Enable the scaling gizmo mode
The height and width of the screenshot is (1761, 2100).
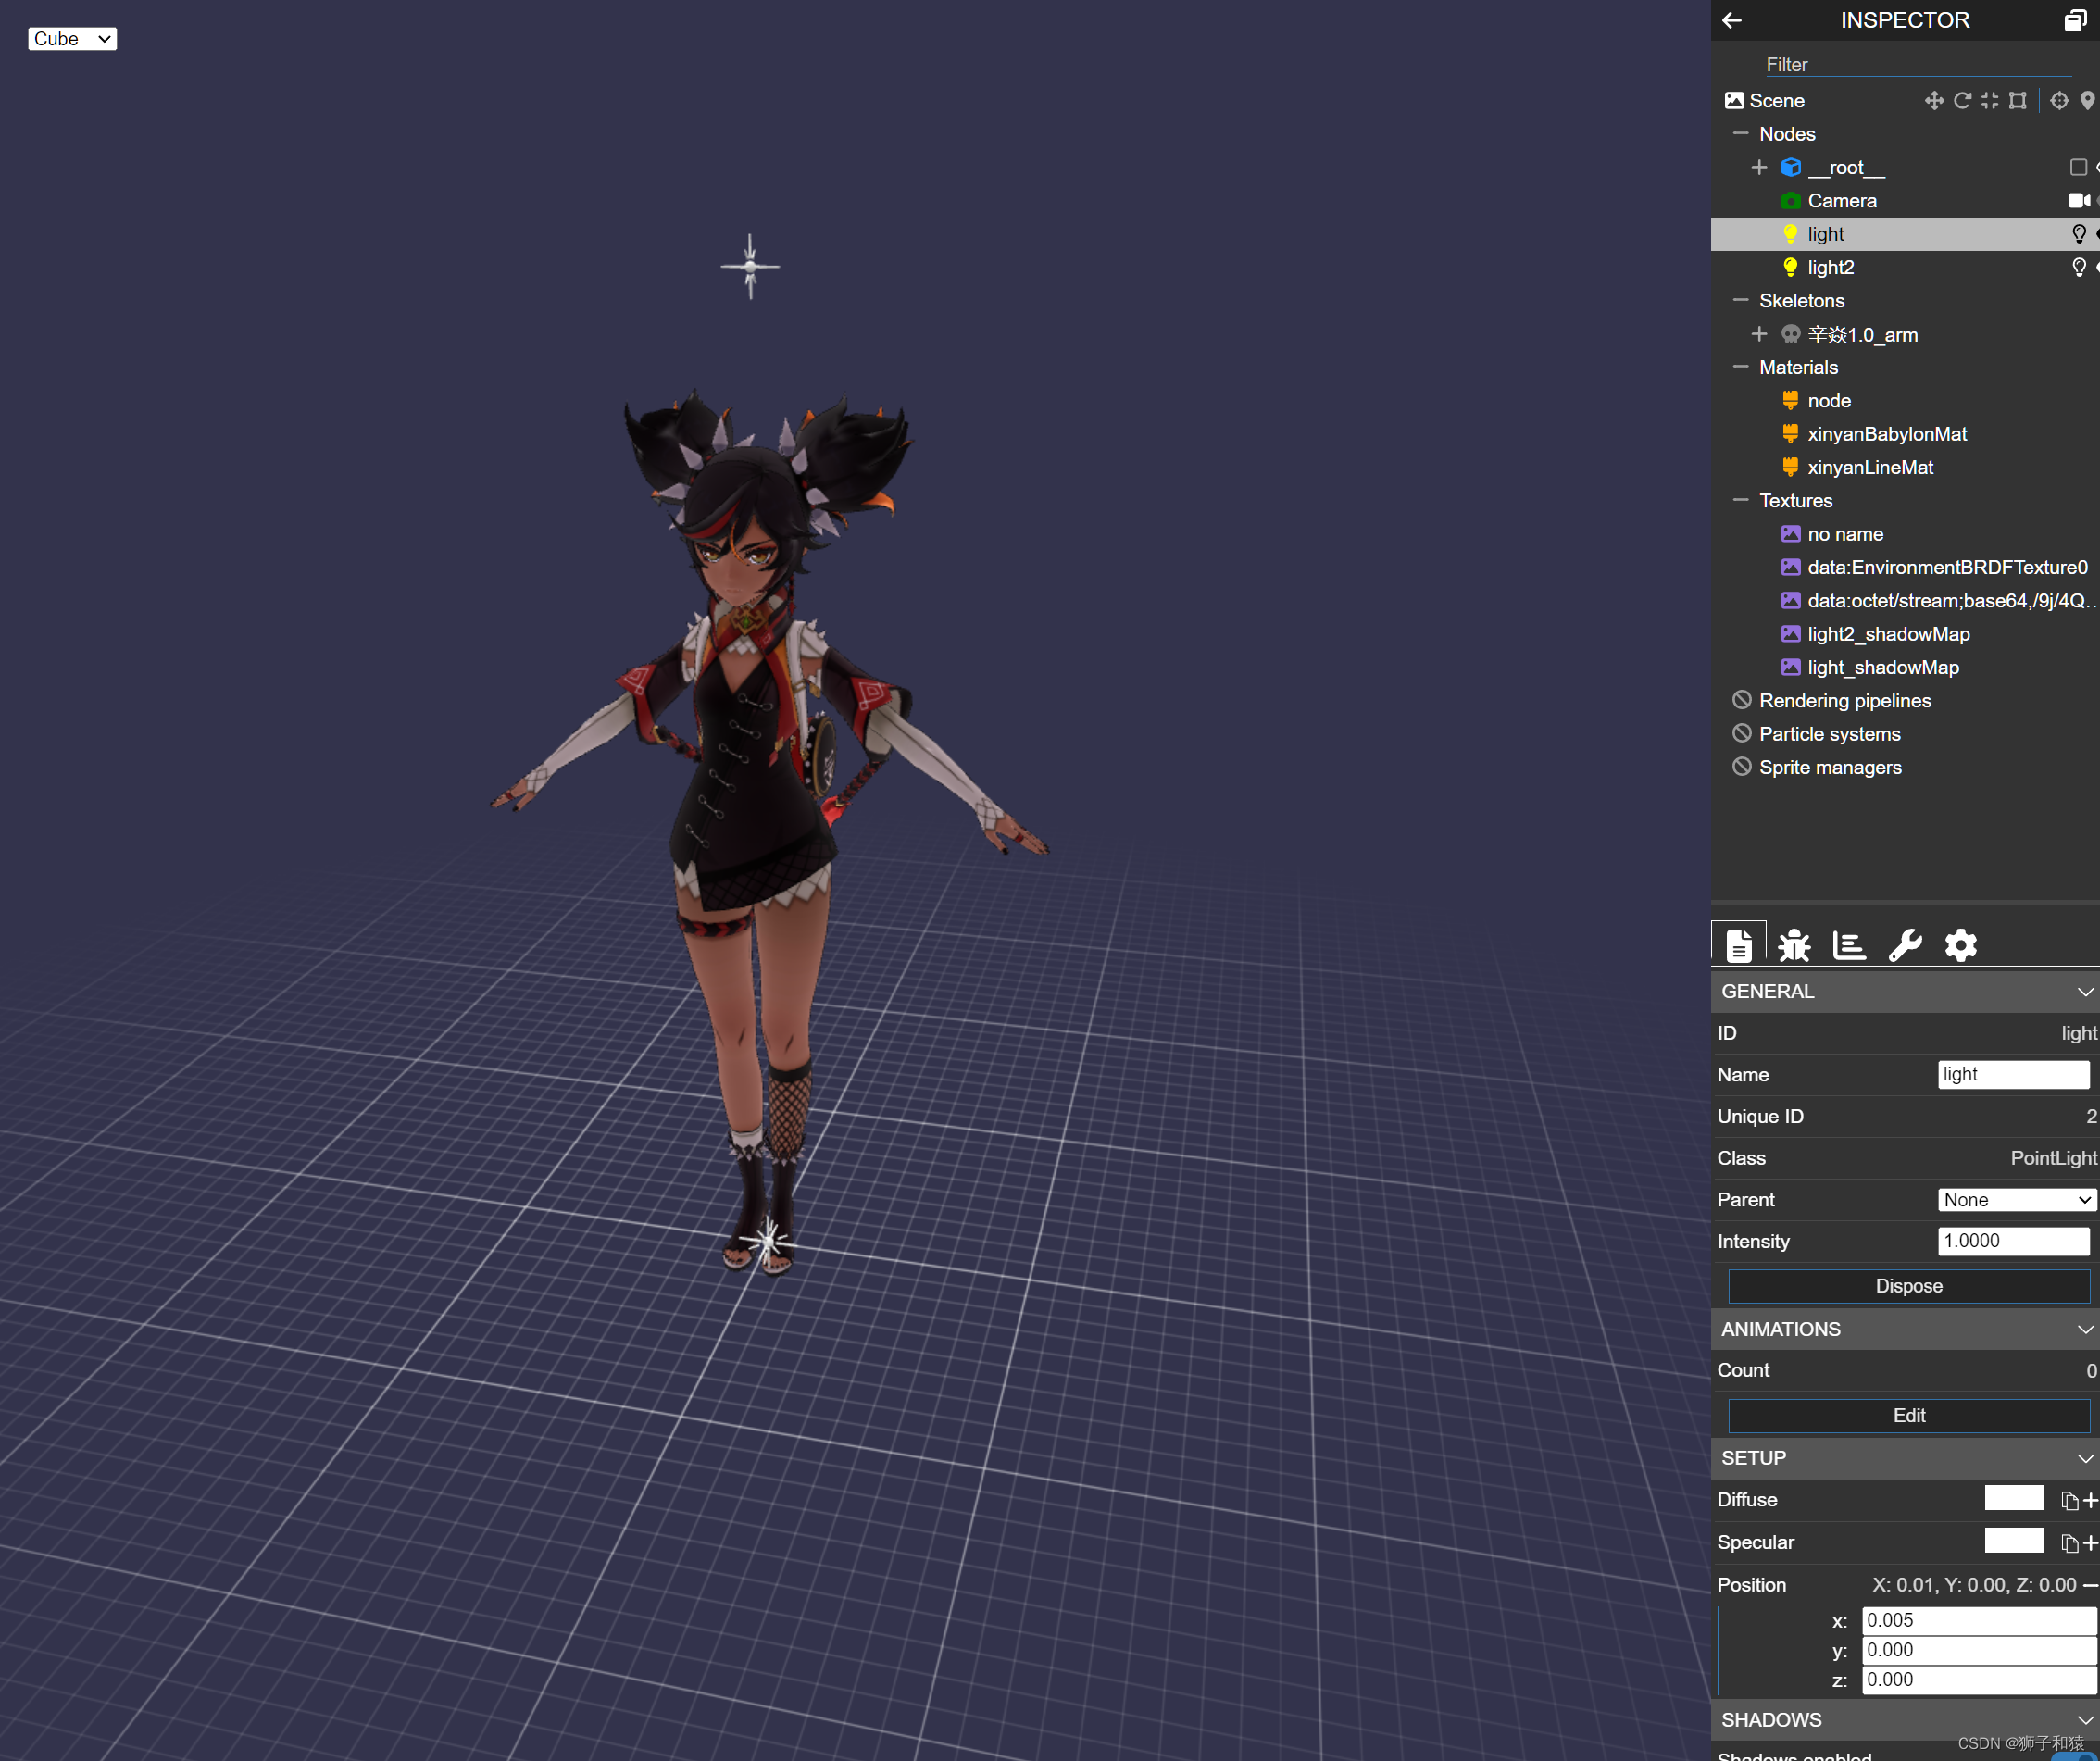(1990, 100)
